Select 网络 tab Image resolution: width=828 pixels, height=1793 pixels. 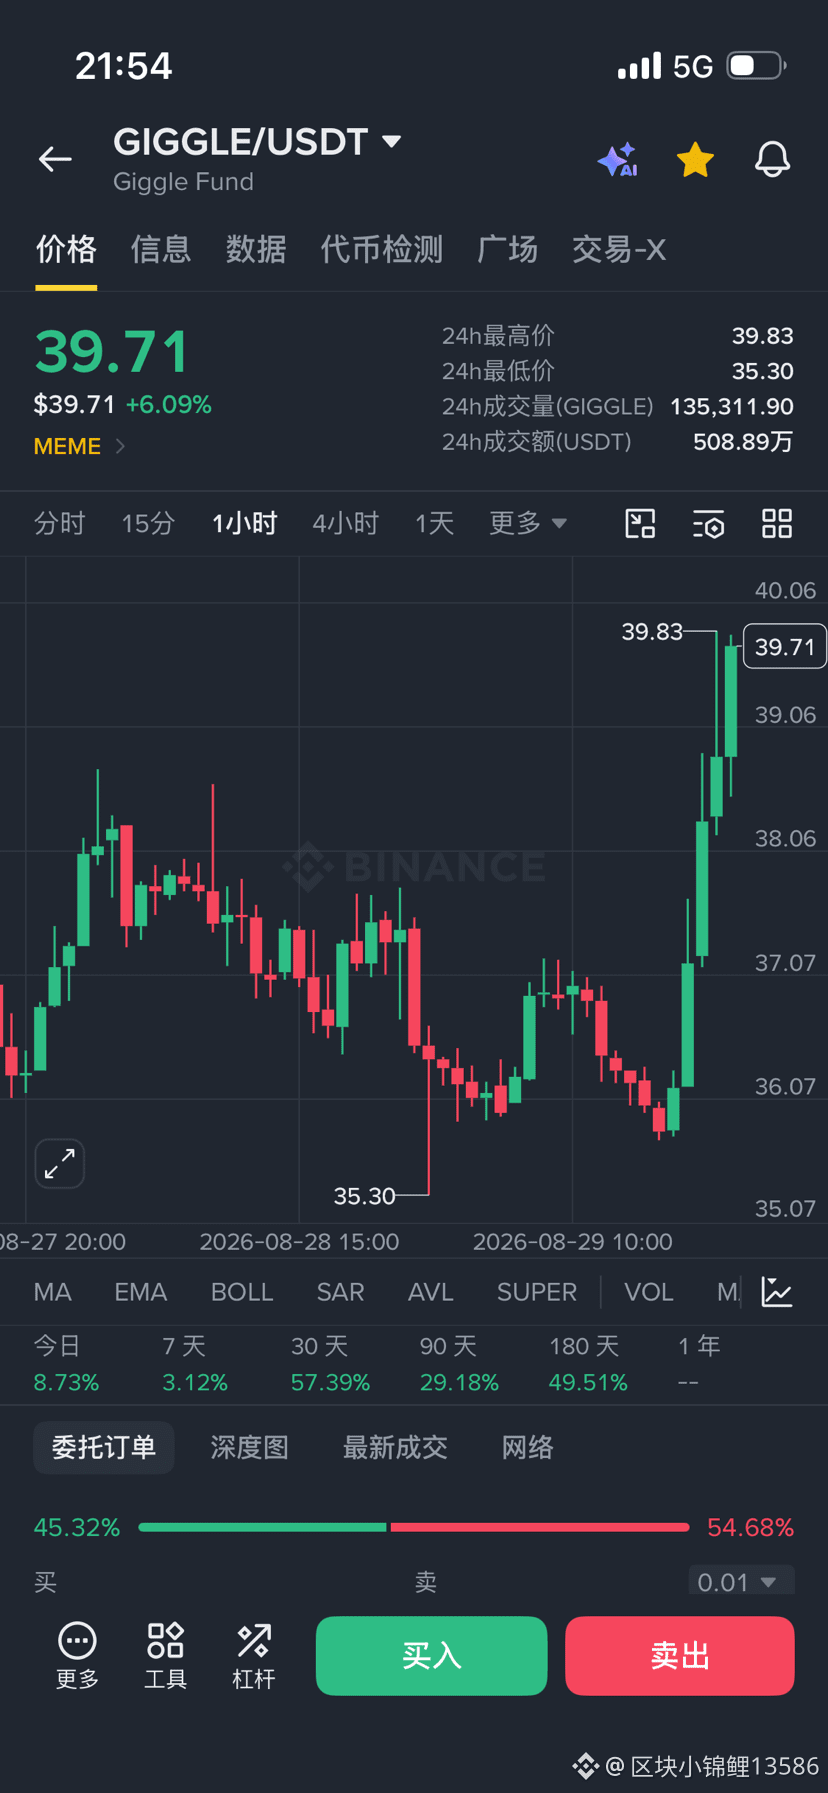pyautogui.click(x=527, y=1447)
